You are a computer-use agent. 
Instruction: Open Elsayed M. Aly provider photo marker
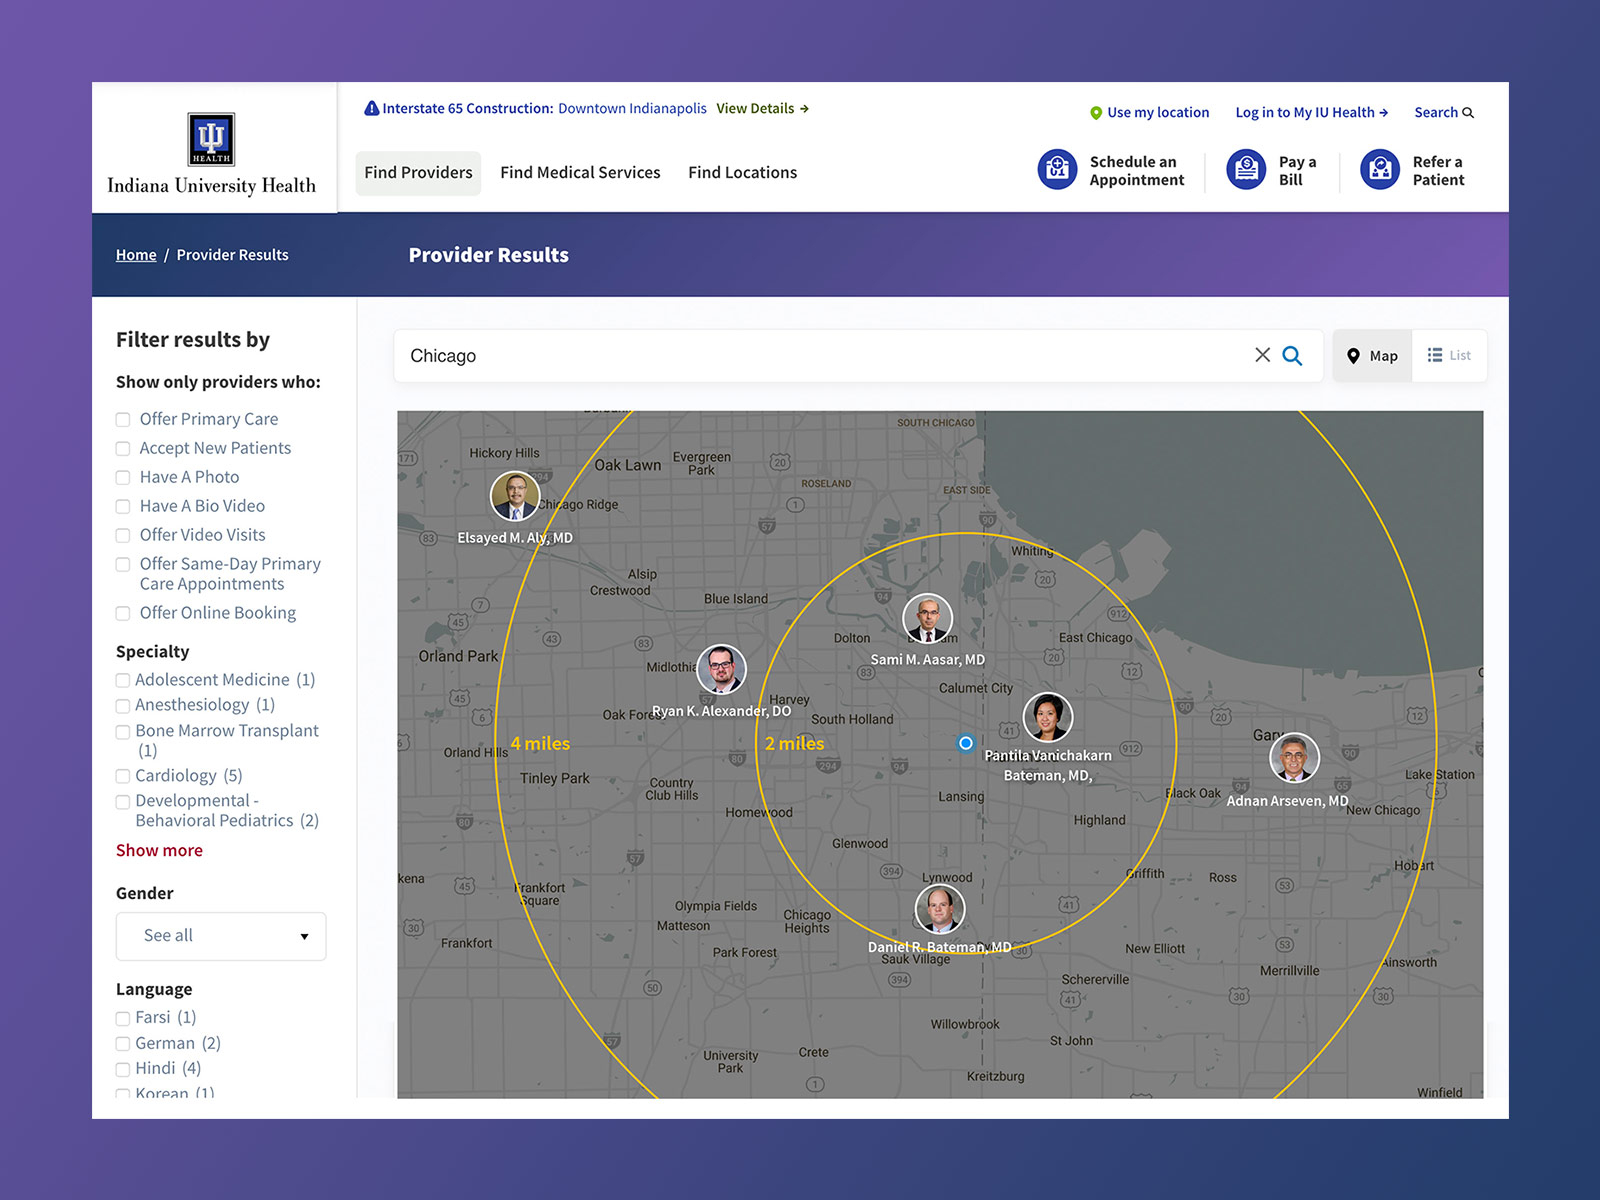click(x=515, y=497)
